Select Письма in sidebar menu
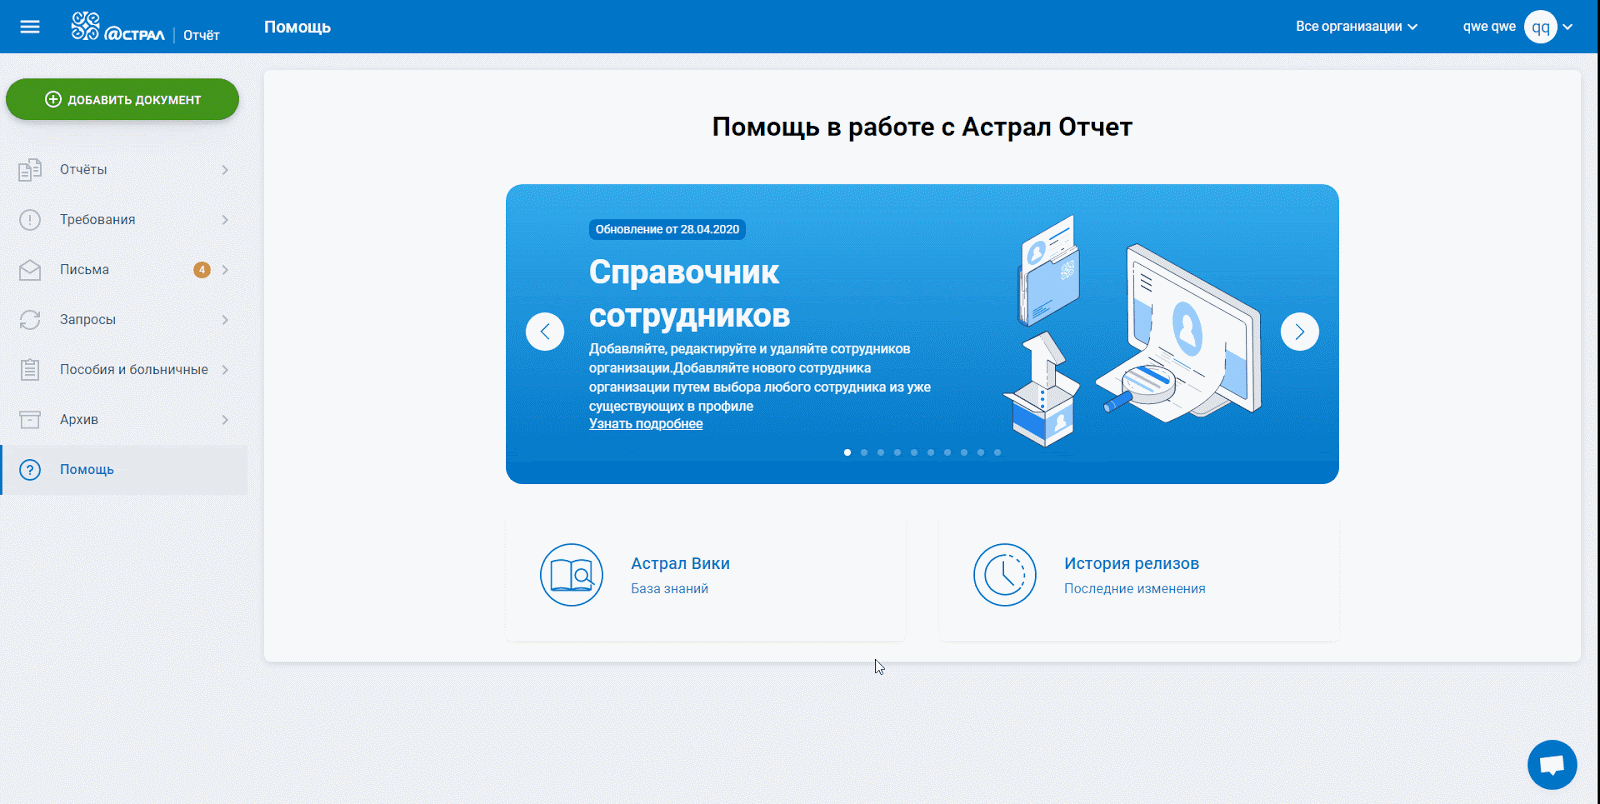Viewport: 1600px width, 804px height. (124, 270)
